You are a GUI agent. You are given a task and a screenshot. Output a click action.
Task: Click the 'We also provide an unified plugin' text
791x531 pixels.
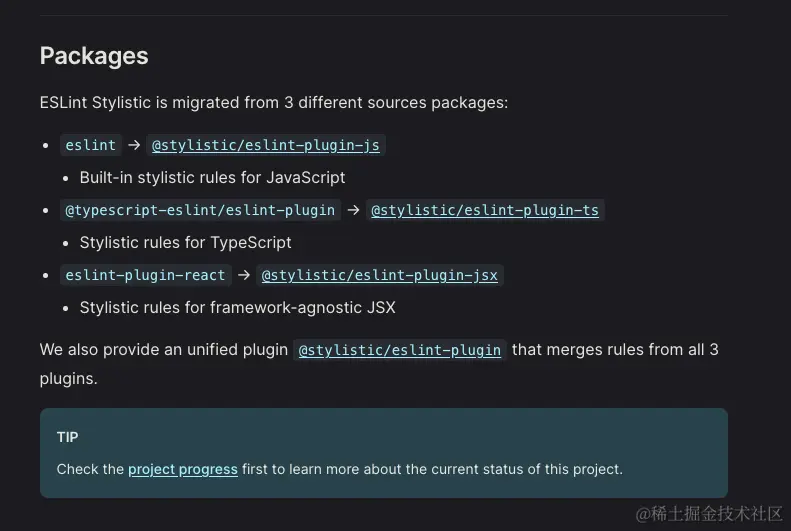coord(164,350)
